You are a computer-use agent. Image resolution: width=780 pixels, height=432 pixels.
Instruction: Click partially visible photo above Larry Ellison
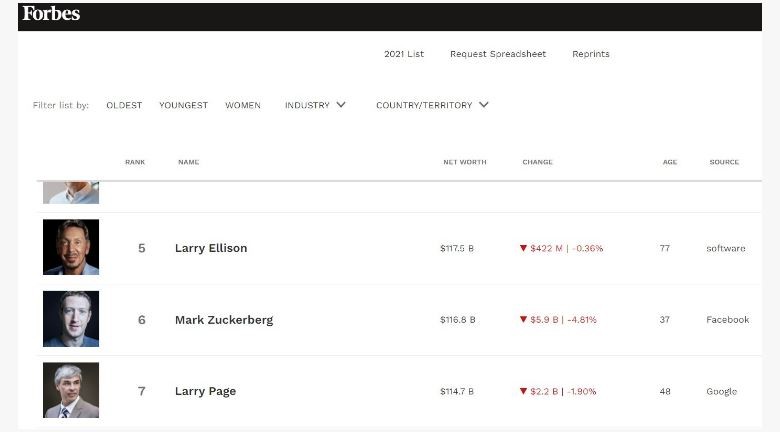[x=71, y=193]
